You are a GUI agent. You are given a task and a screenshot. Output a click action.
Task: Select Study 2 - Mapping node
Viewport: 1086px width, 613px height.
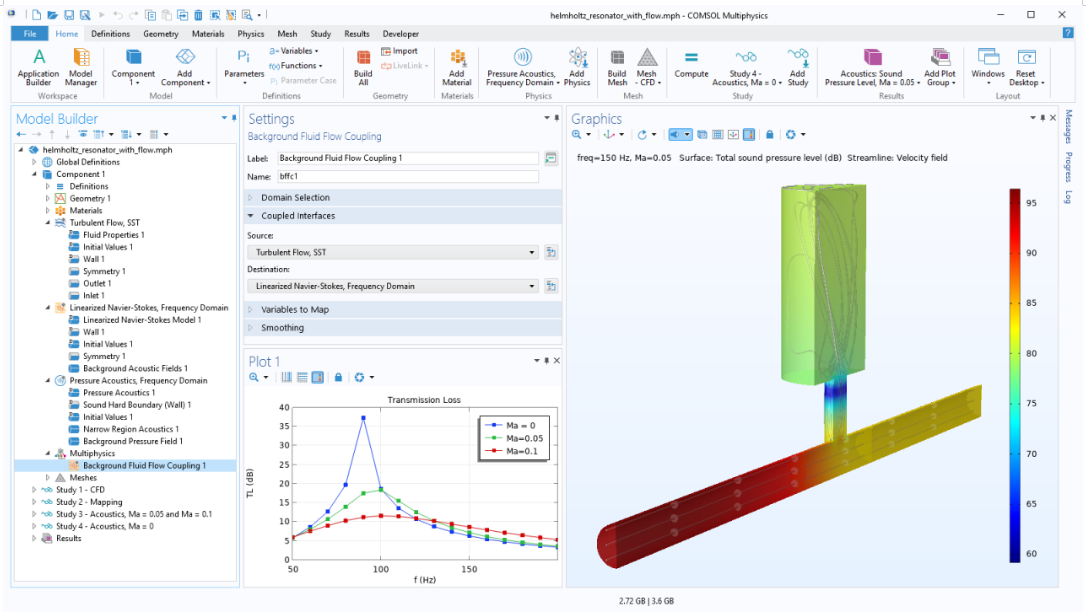coord(89,502)
